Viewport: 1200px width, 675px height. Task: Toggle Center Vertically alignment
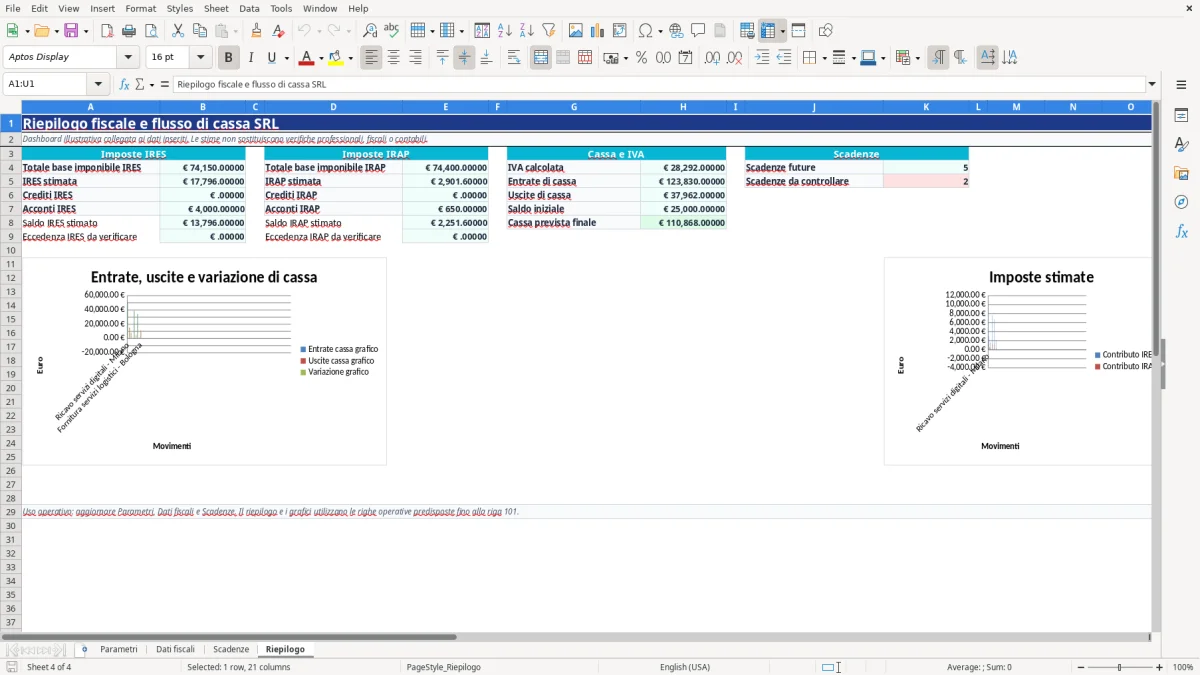point(464,58)
